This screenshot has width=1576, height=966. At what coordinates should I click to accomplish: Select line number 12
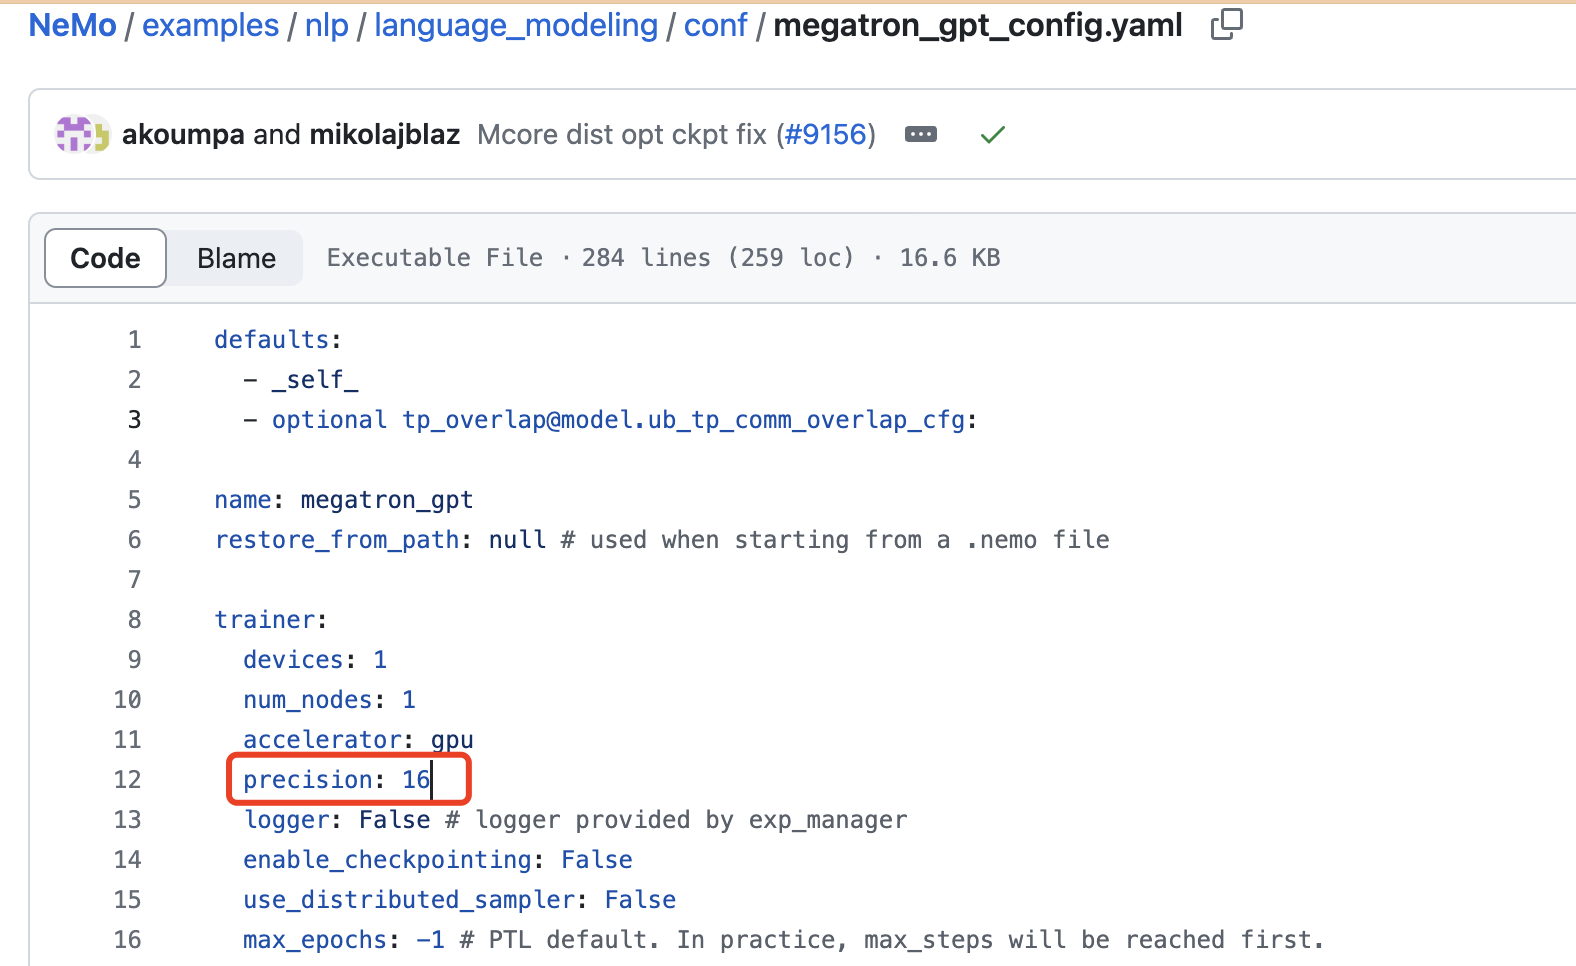[127, 780]
